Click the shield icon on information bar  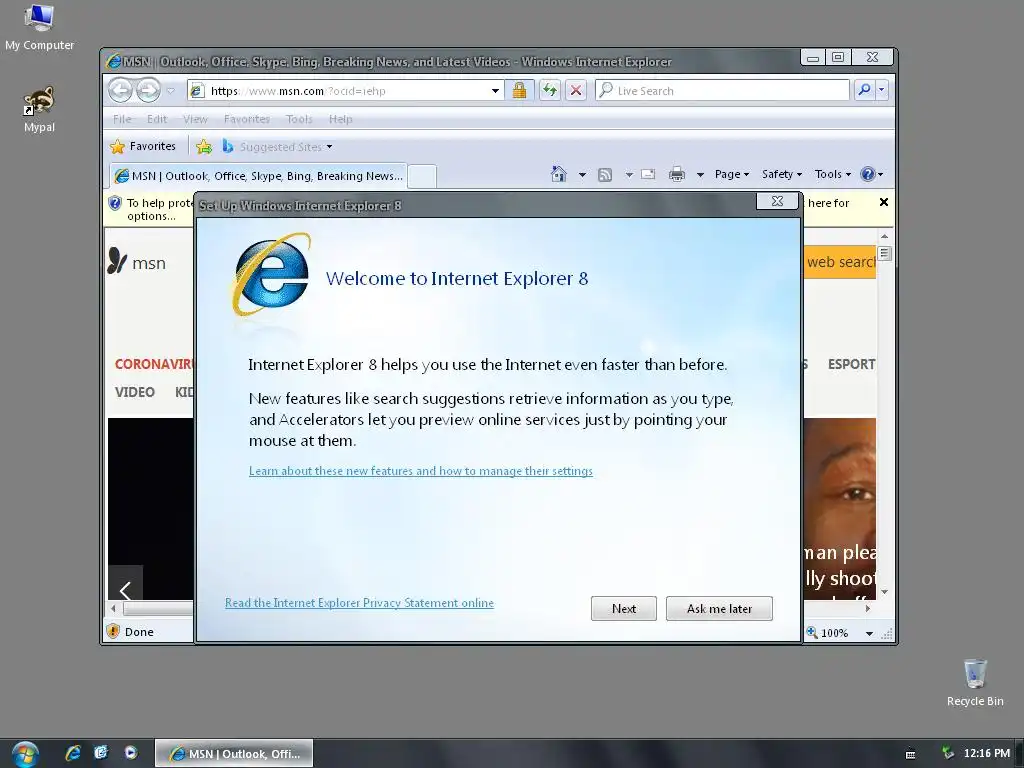[x=115, y=203]
